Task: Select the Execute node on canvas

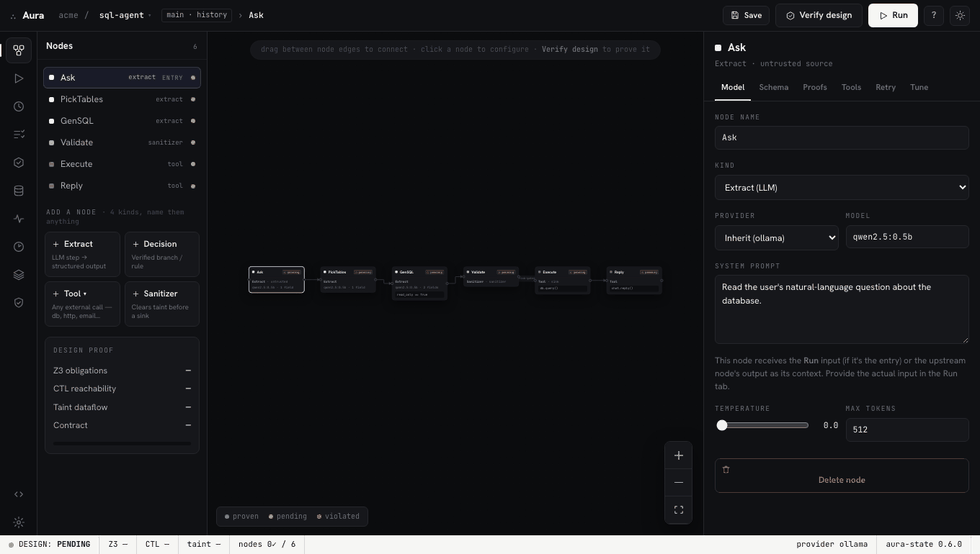Action: tap(562, 280)
